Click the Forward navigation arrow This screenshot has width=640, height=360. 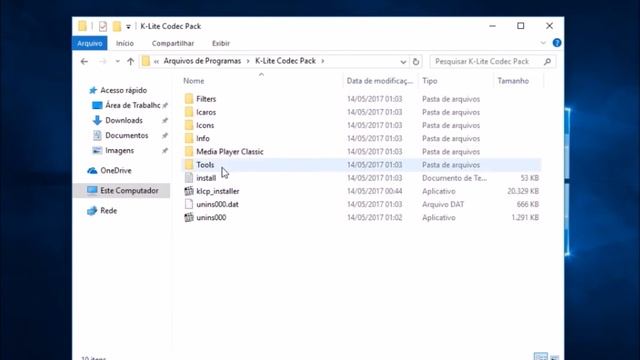pyautogui.click(x=102, y=61)
